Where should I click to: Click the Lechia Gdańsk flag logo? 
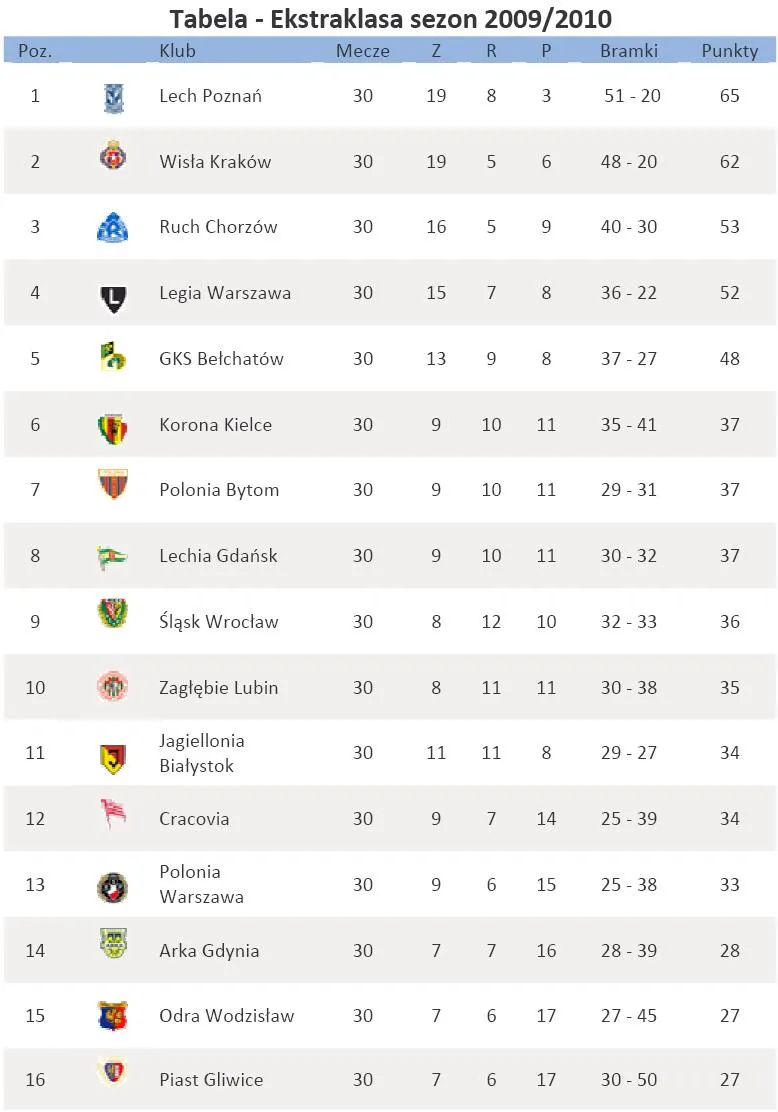pyautogui.click(x=112, y=556)
